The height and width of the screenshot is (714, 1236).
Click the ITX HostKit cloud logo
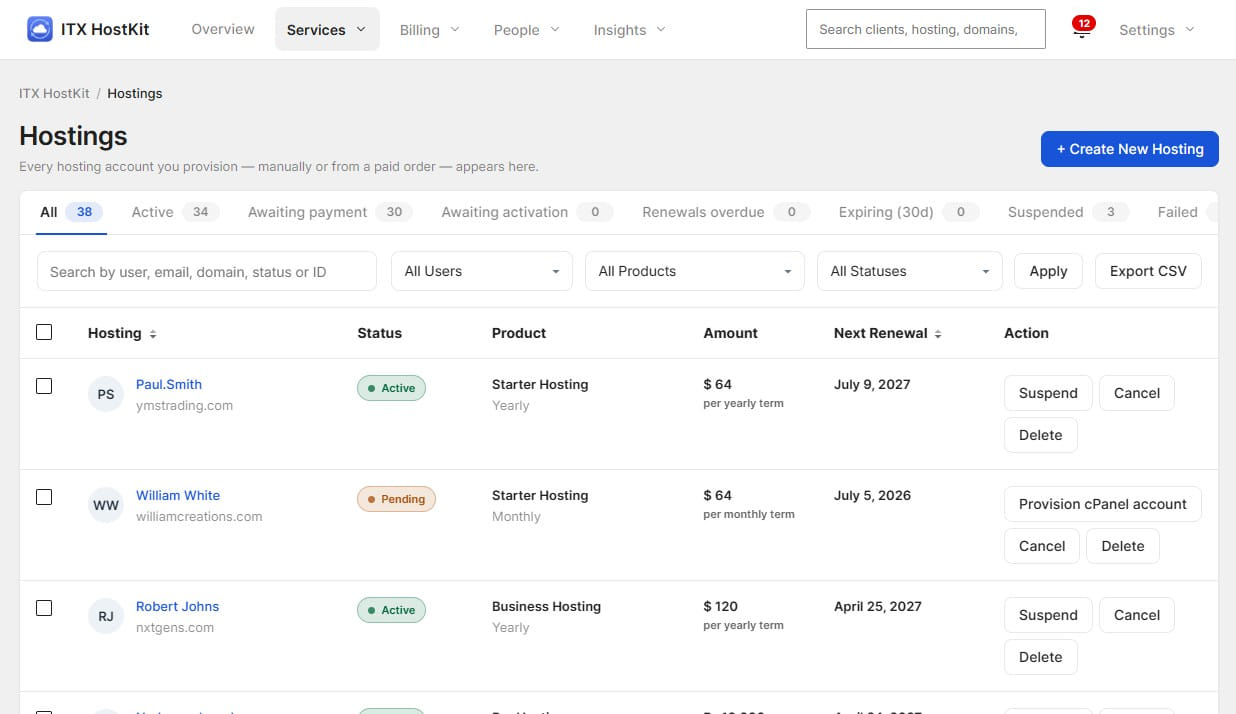[x=40, y=29]
